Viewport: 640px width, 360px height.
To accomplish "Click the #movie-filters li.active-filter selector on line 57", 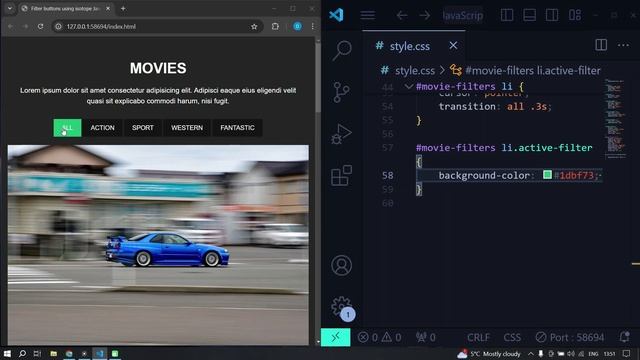I will [504, 147].
